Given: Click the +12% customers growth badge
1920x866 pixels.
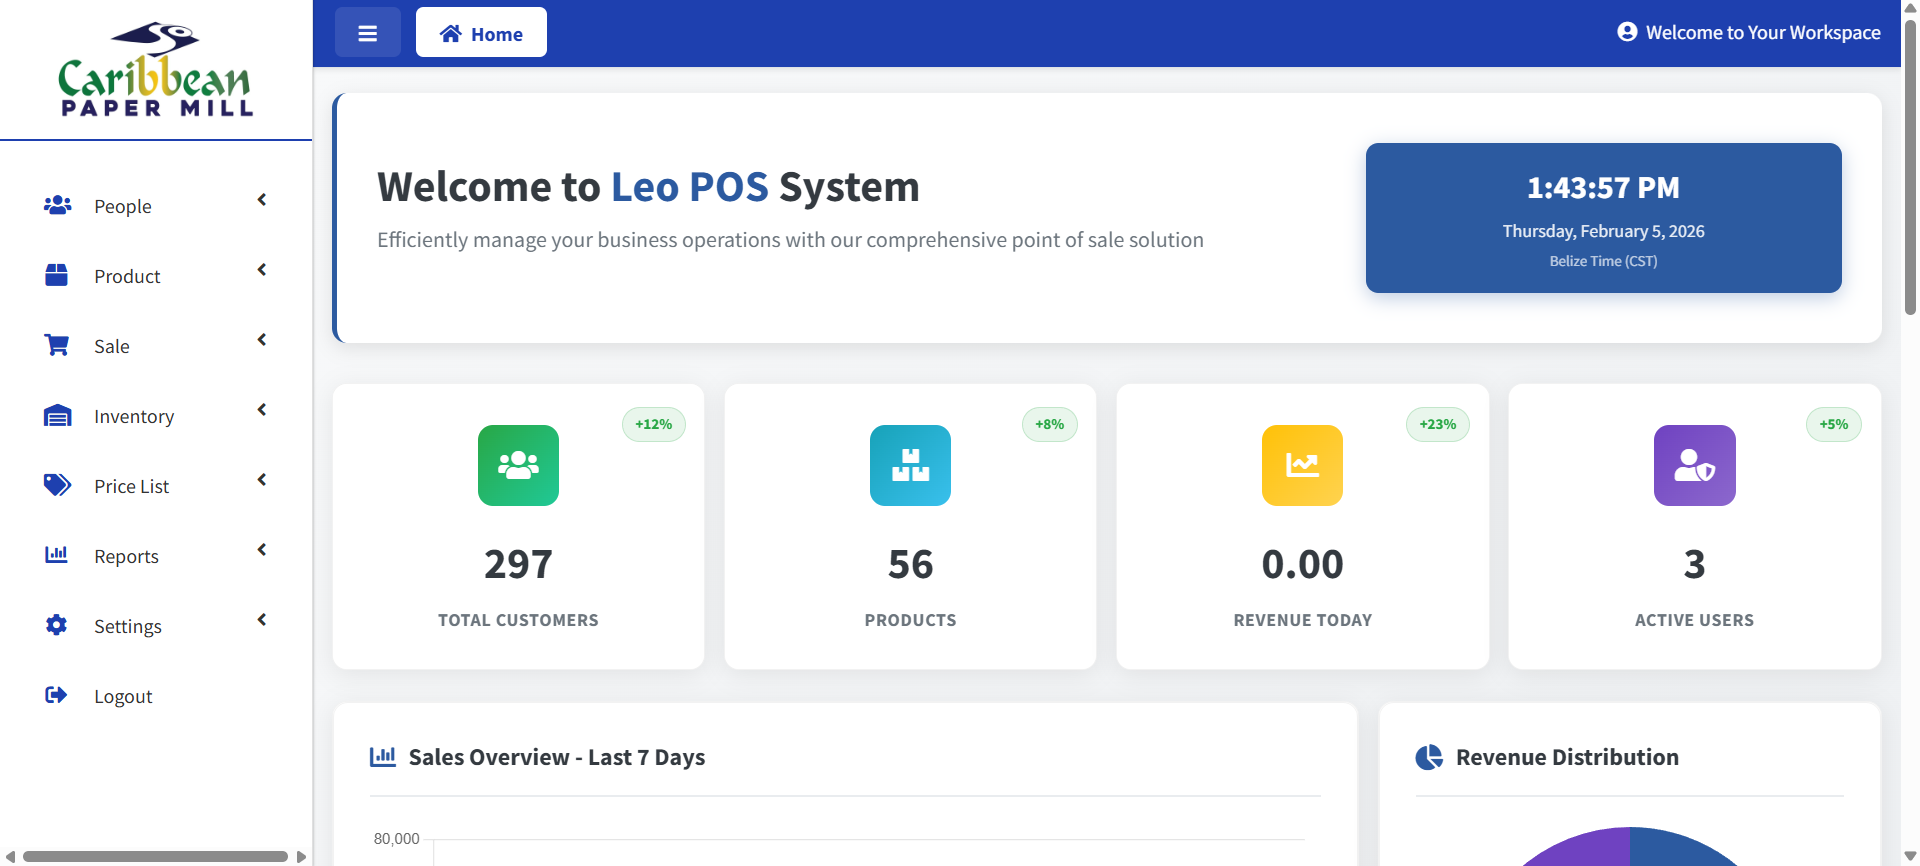Looking at the screenshot, I should pyautogui.click(x=654, y=424).
